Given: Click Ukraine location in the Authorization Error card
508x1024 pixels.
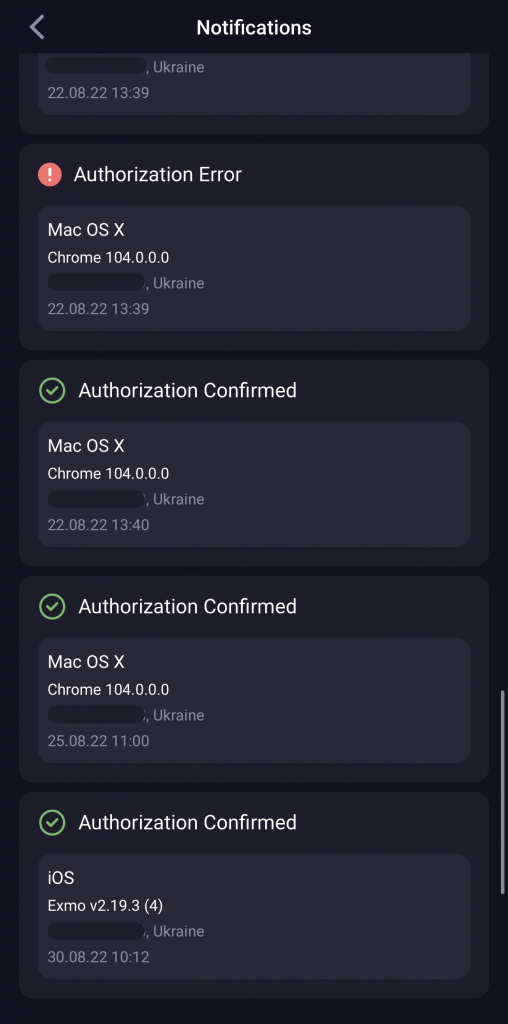Looking at the screenshot, I should click(179, 283).
